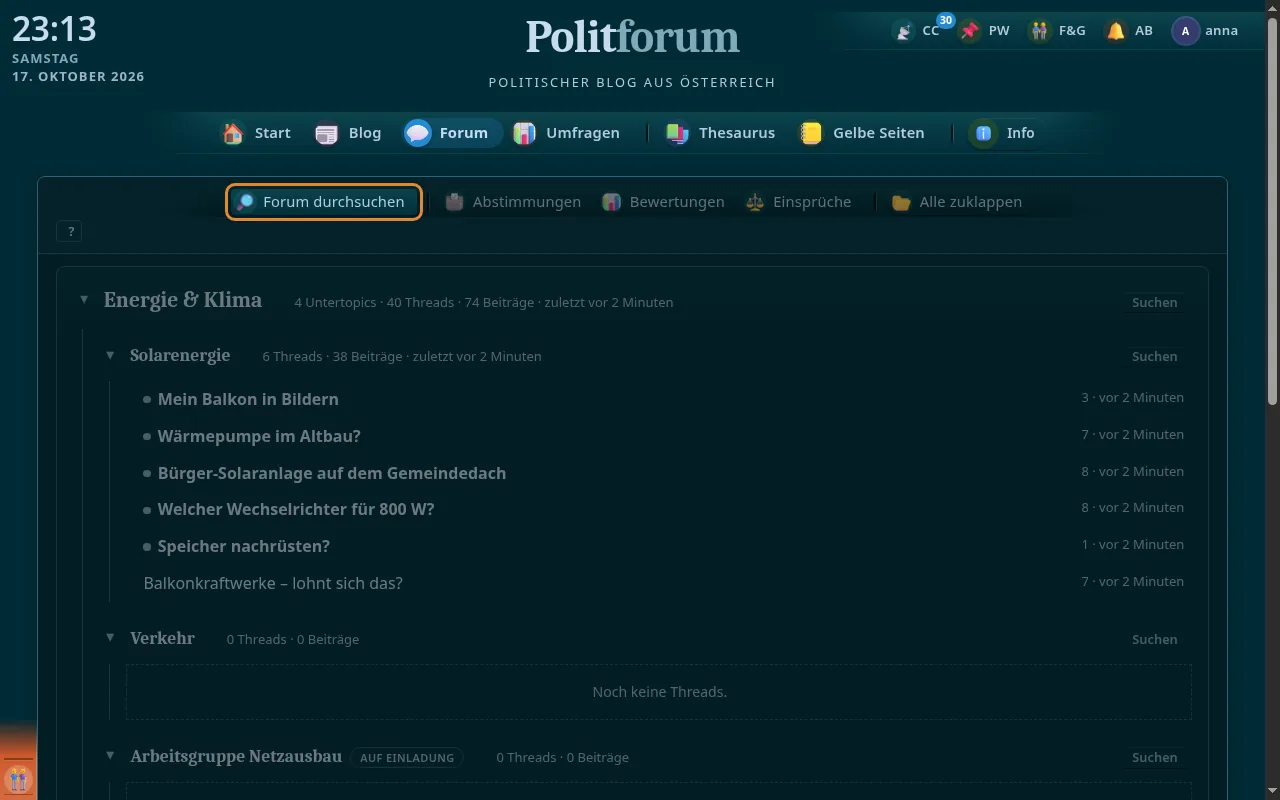Open the Einsprüche toolbar entry

pyautogui.click(x=798, y=202)
